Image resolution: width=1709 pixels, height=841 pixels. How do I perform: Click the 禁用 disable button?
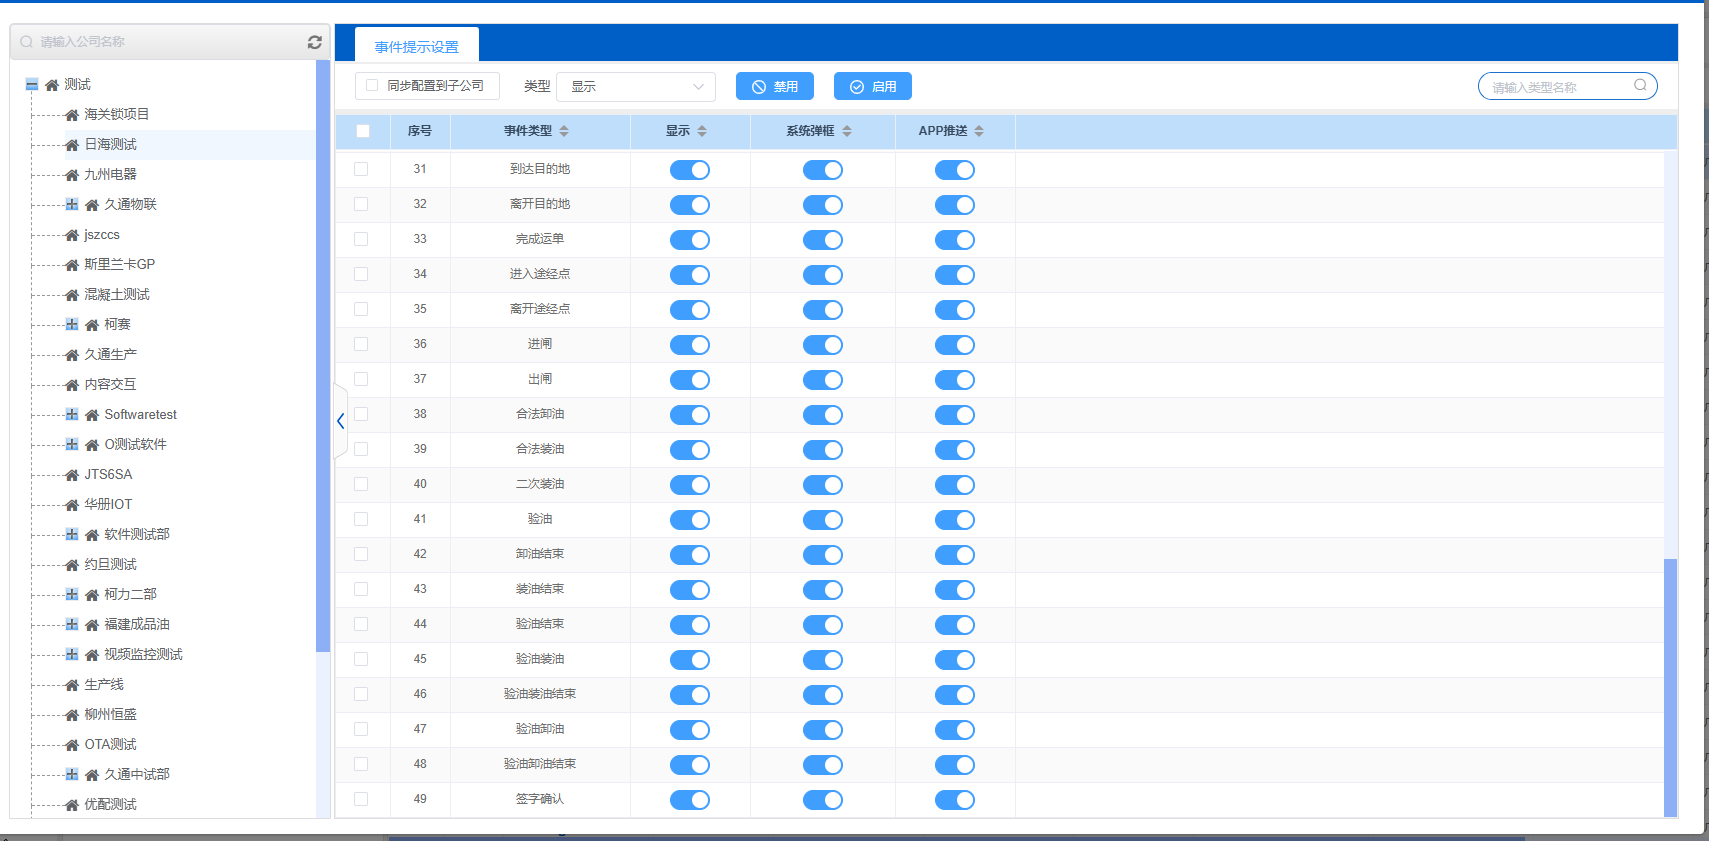(775, 86)
